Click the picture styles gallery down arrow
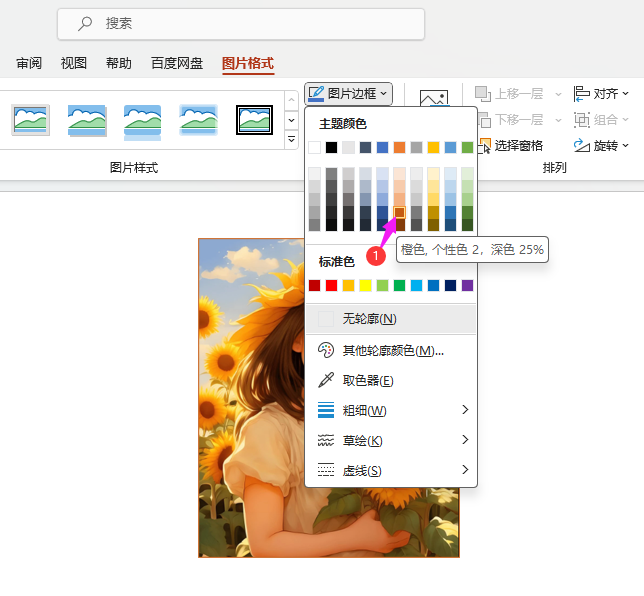Image resolution: width=644 pixels, height=596 pixels. point(291,120)
